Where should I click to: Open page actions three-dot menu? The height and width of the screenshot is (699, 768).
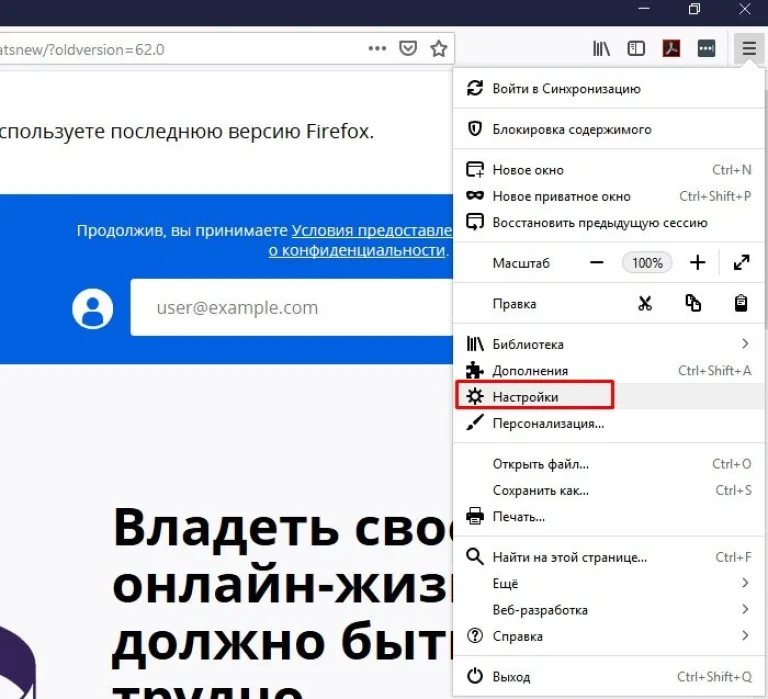tap(377, 48)
